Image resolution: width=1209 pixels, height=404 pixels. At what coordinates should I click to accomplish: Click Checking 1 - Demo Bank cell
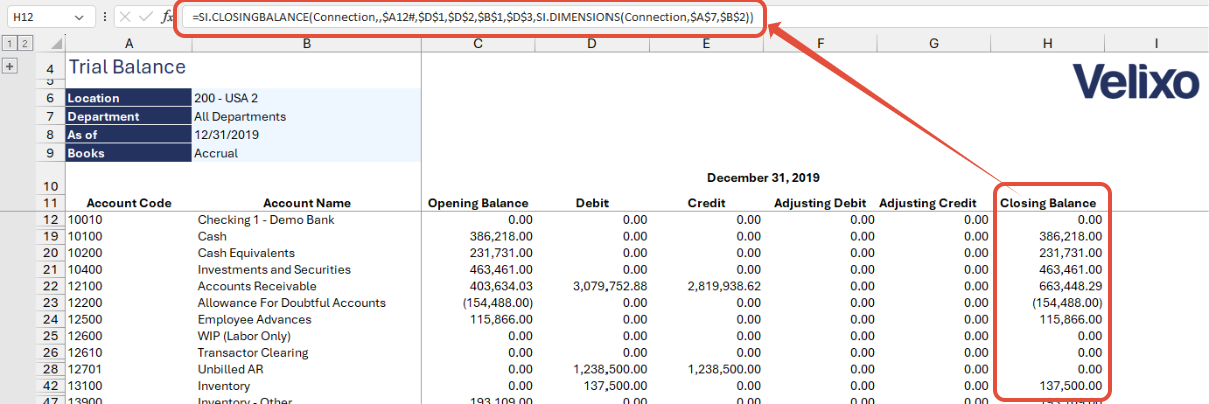click(x=307, y=219)
